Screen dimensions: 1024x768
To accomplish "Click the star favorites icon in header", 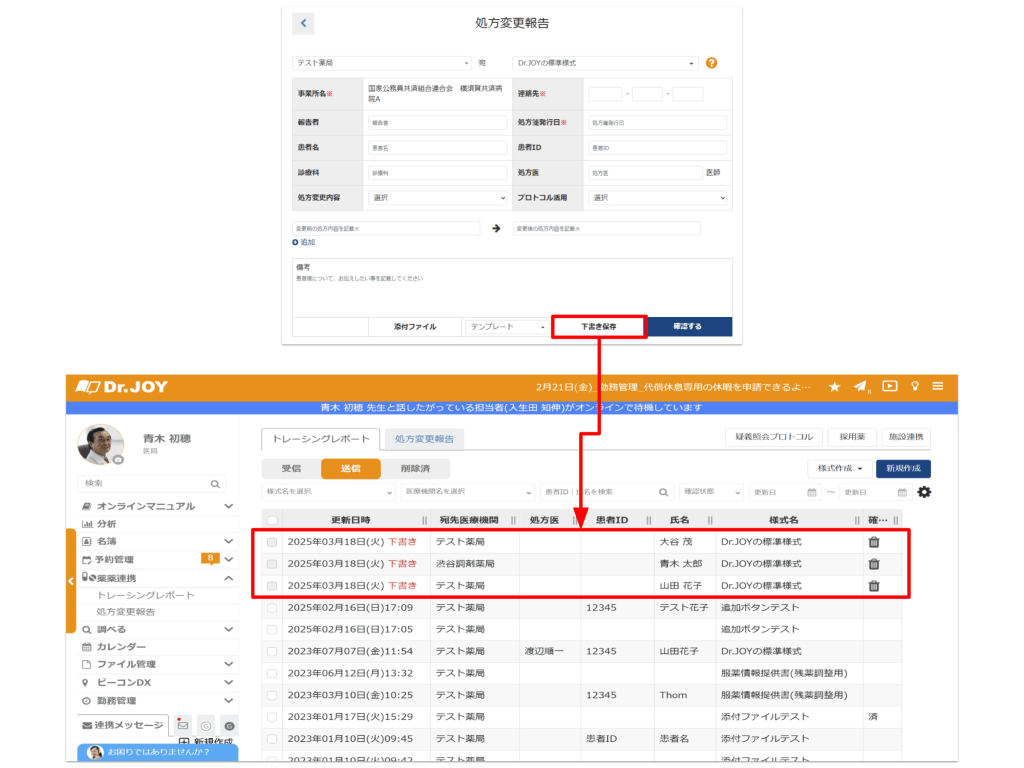I will point(834,387).
